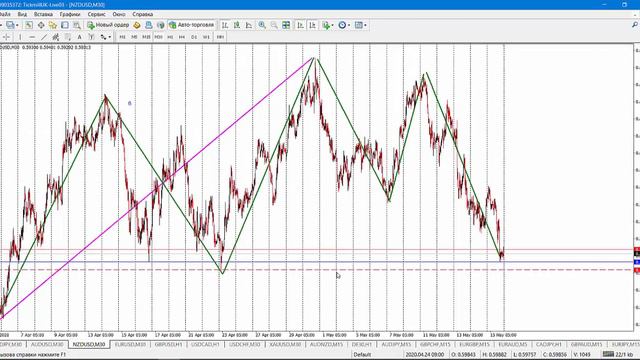The image size is (640, 360).
Task: Switch to the USDCHF,M30 chart tab
Action: pyautogui.click(x=244, y=344)
